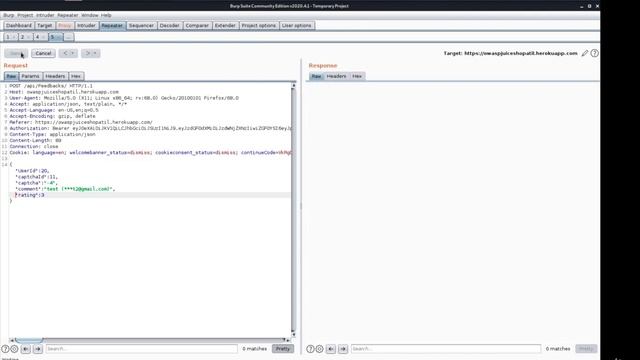This screenshot has width=640, height=360.
Task: Click the "Content-Type: application/json" header line
Action: 52,134
